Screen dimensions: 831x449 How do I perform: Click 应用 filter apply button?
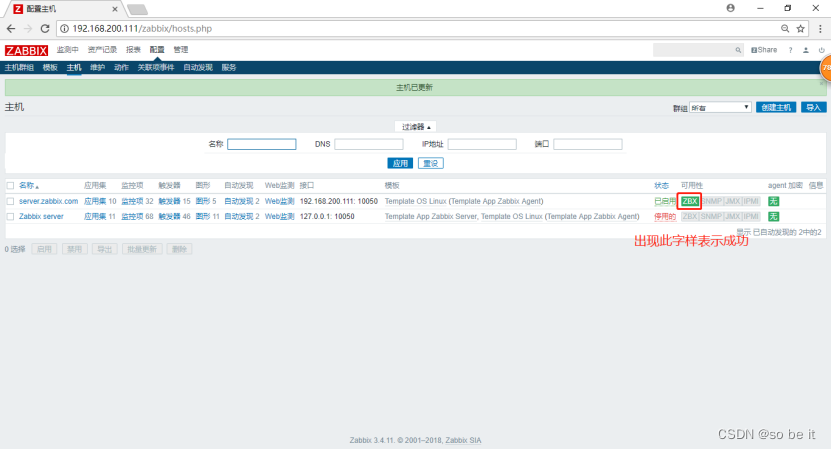click(400, 163)
